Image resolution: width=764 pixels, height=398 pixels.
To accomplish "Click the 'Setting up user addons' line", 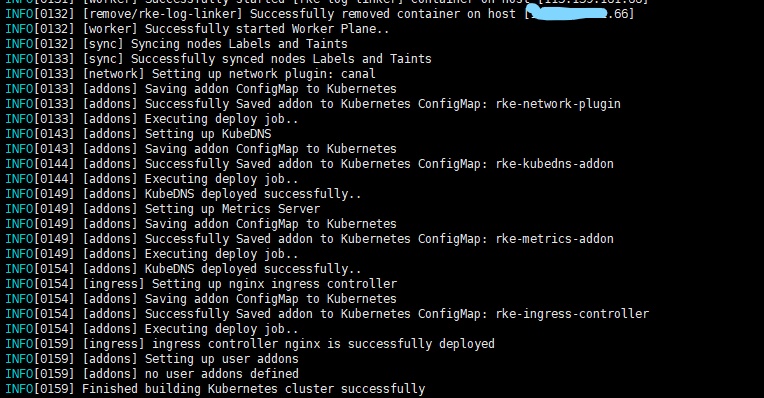I will tap(152, 359).
